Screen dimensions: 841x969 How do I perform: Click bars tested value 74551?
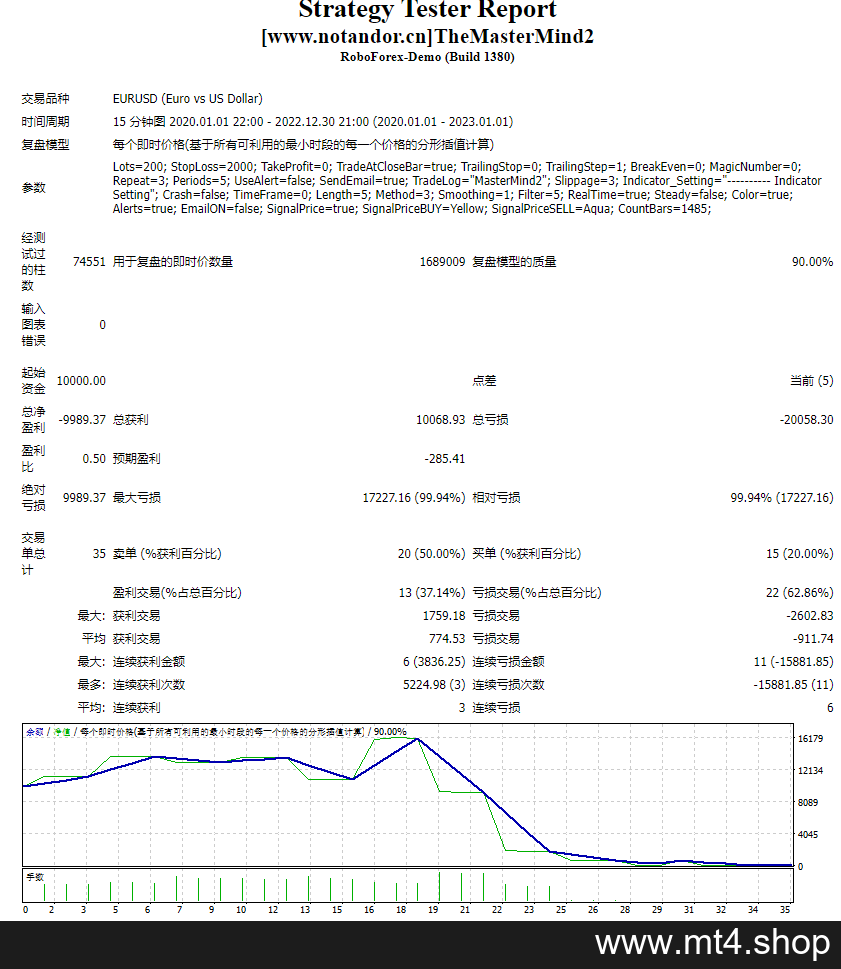point(89,262)
